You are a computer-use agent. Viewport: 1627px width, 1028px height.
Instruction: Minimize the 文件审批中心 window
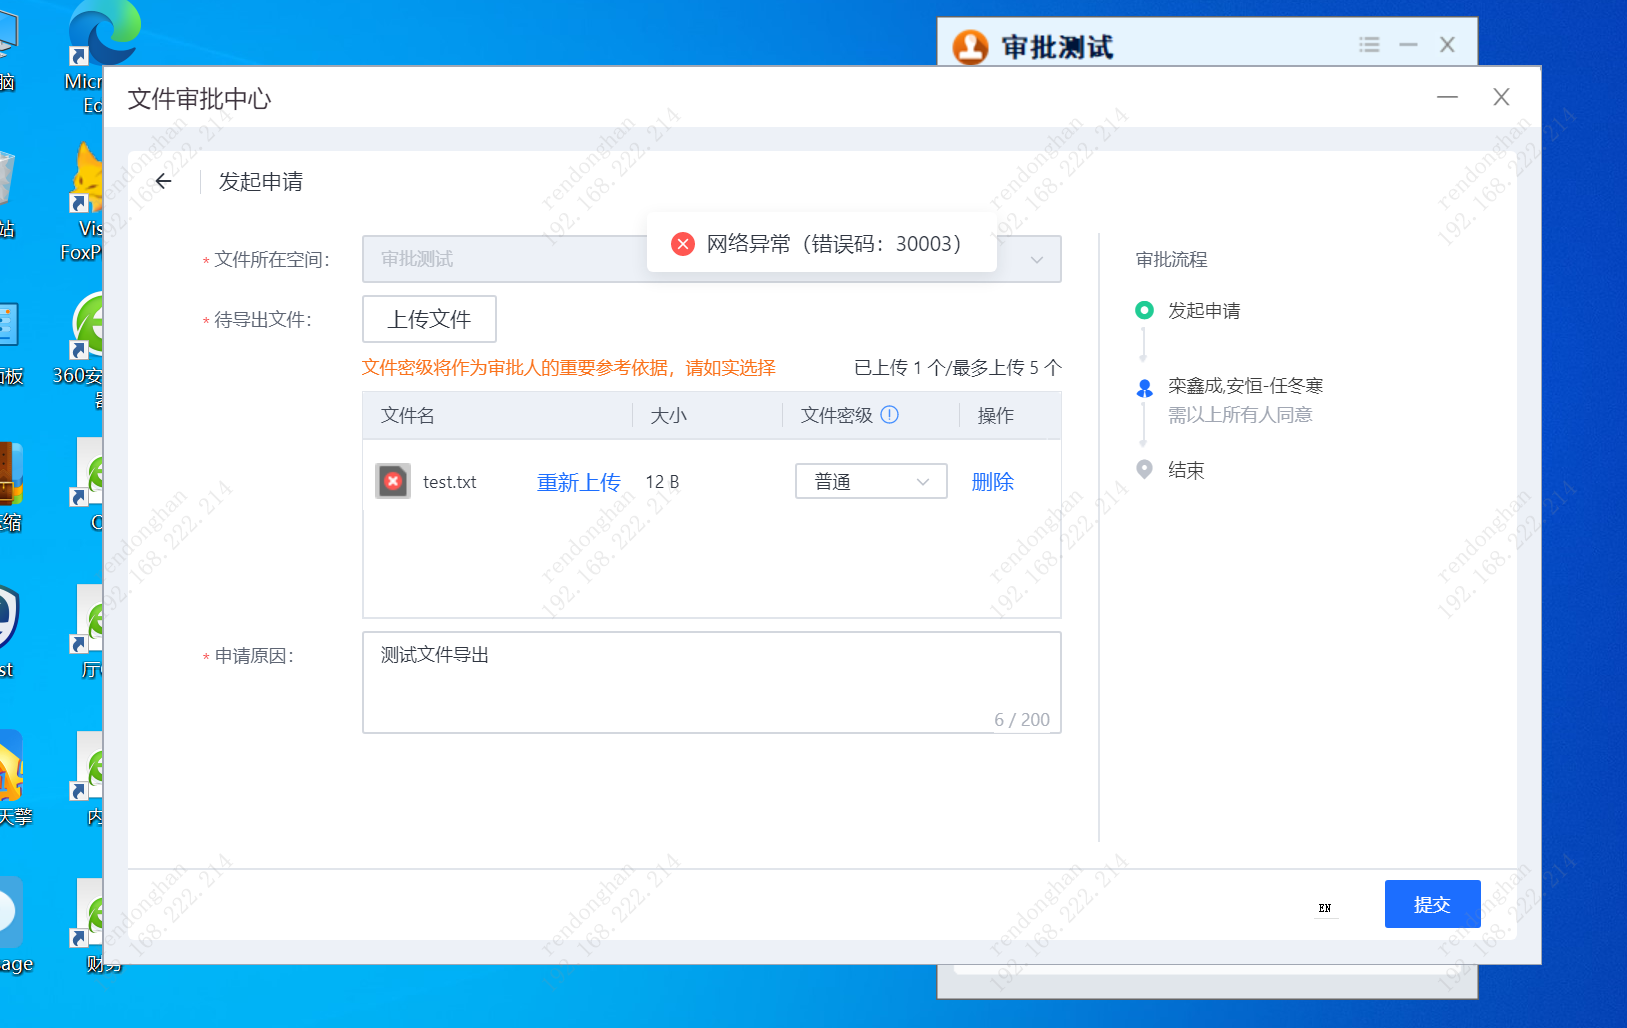(x=1447, y=97)
